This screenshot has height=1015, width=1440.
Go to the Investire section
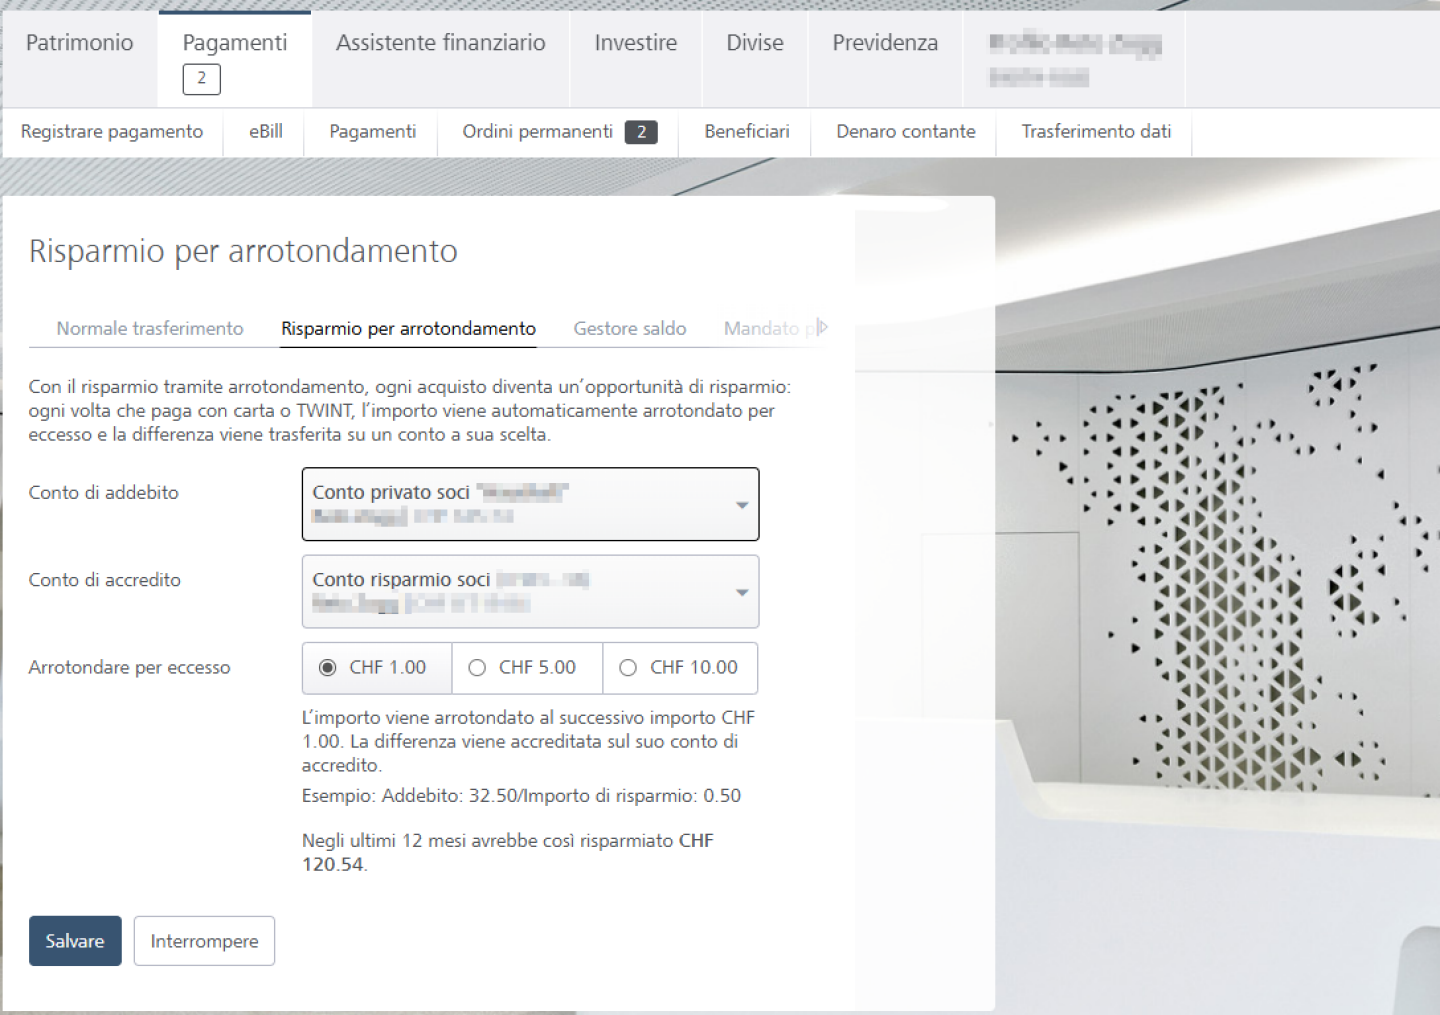(x=635, y=43)
